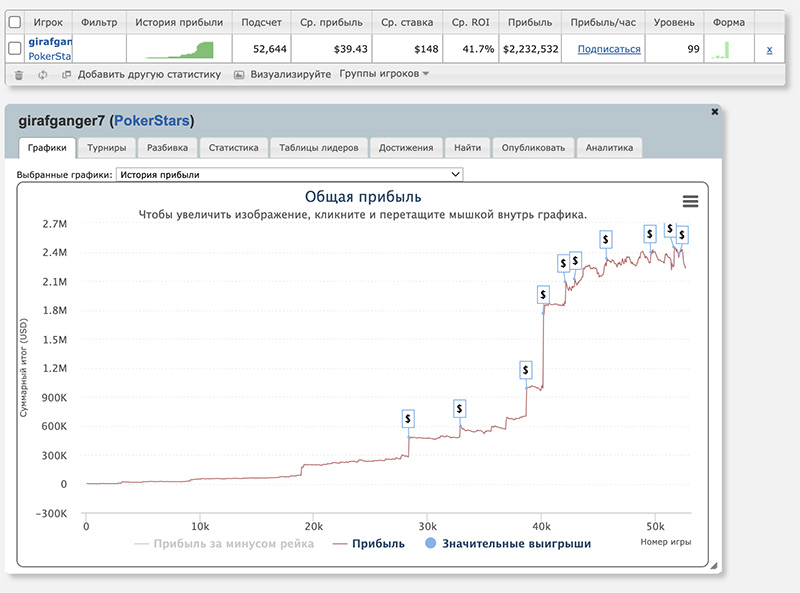Click the trash delete icon below the table
Image resolution: width=800 pixels, height=593 pixels.
click(18, 74)
